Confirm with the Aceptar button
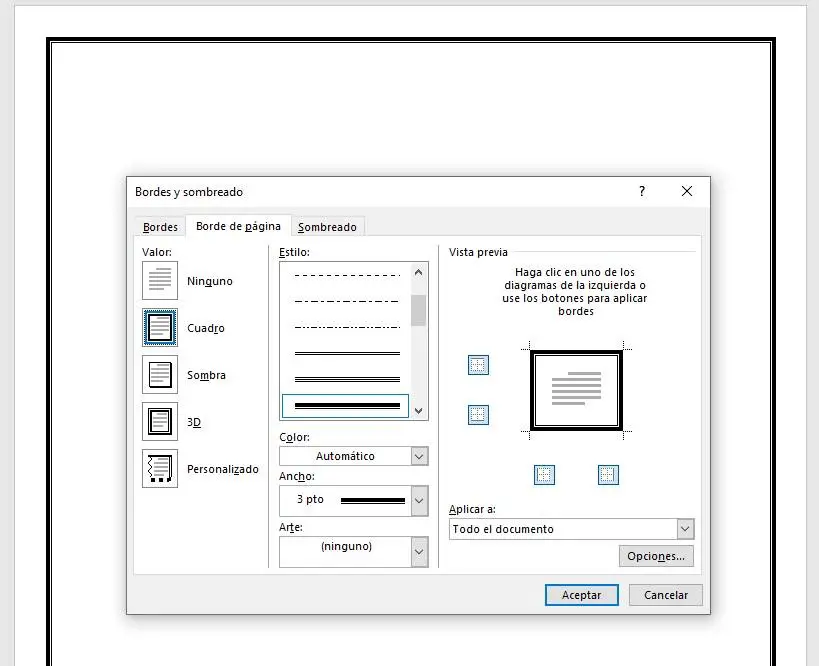The image size is (819, 666). (581, 595)
